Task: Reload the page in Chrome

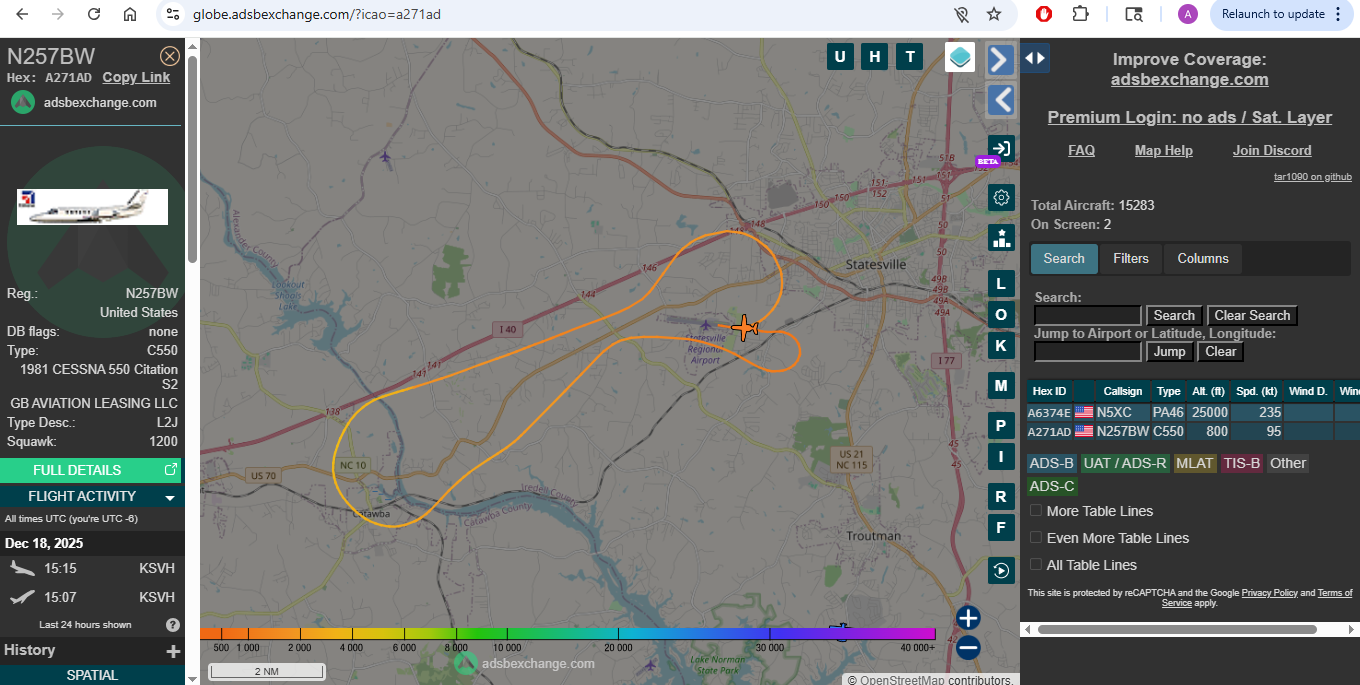Action: [x=94, y=14]
